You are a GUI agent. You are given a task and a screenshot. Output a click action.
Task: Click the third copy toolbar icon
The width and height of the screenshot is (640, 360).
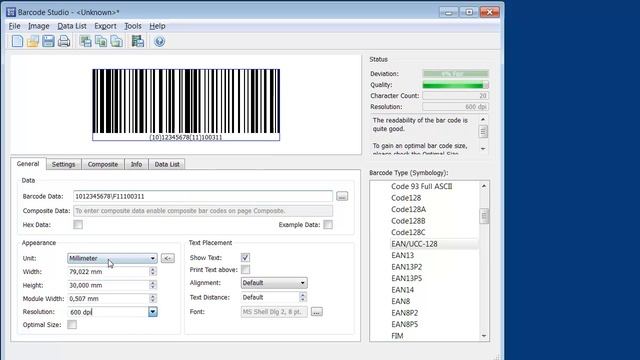[x=117, y=41]
